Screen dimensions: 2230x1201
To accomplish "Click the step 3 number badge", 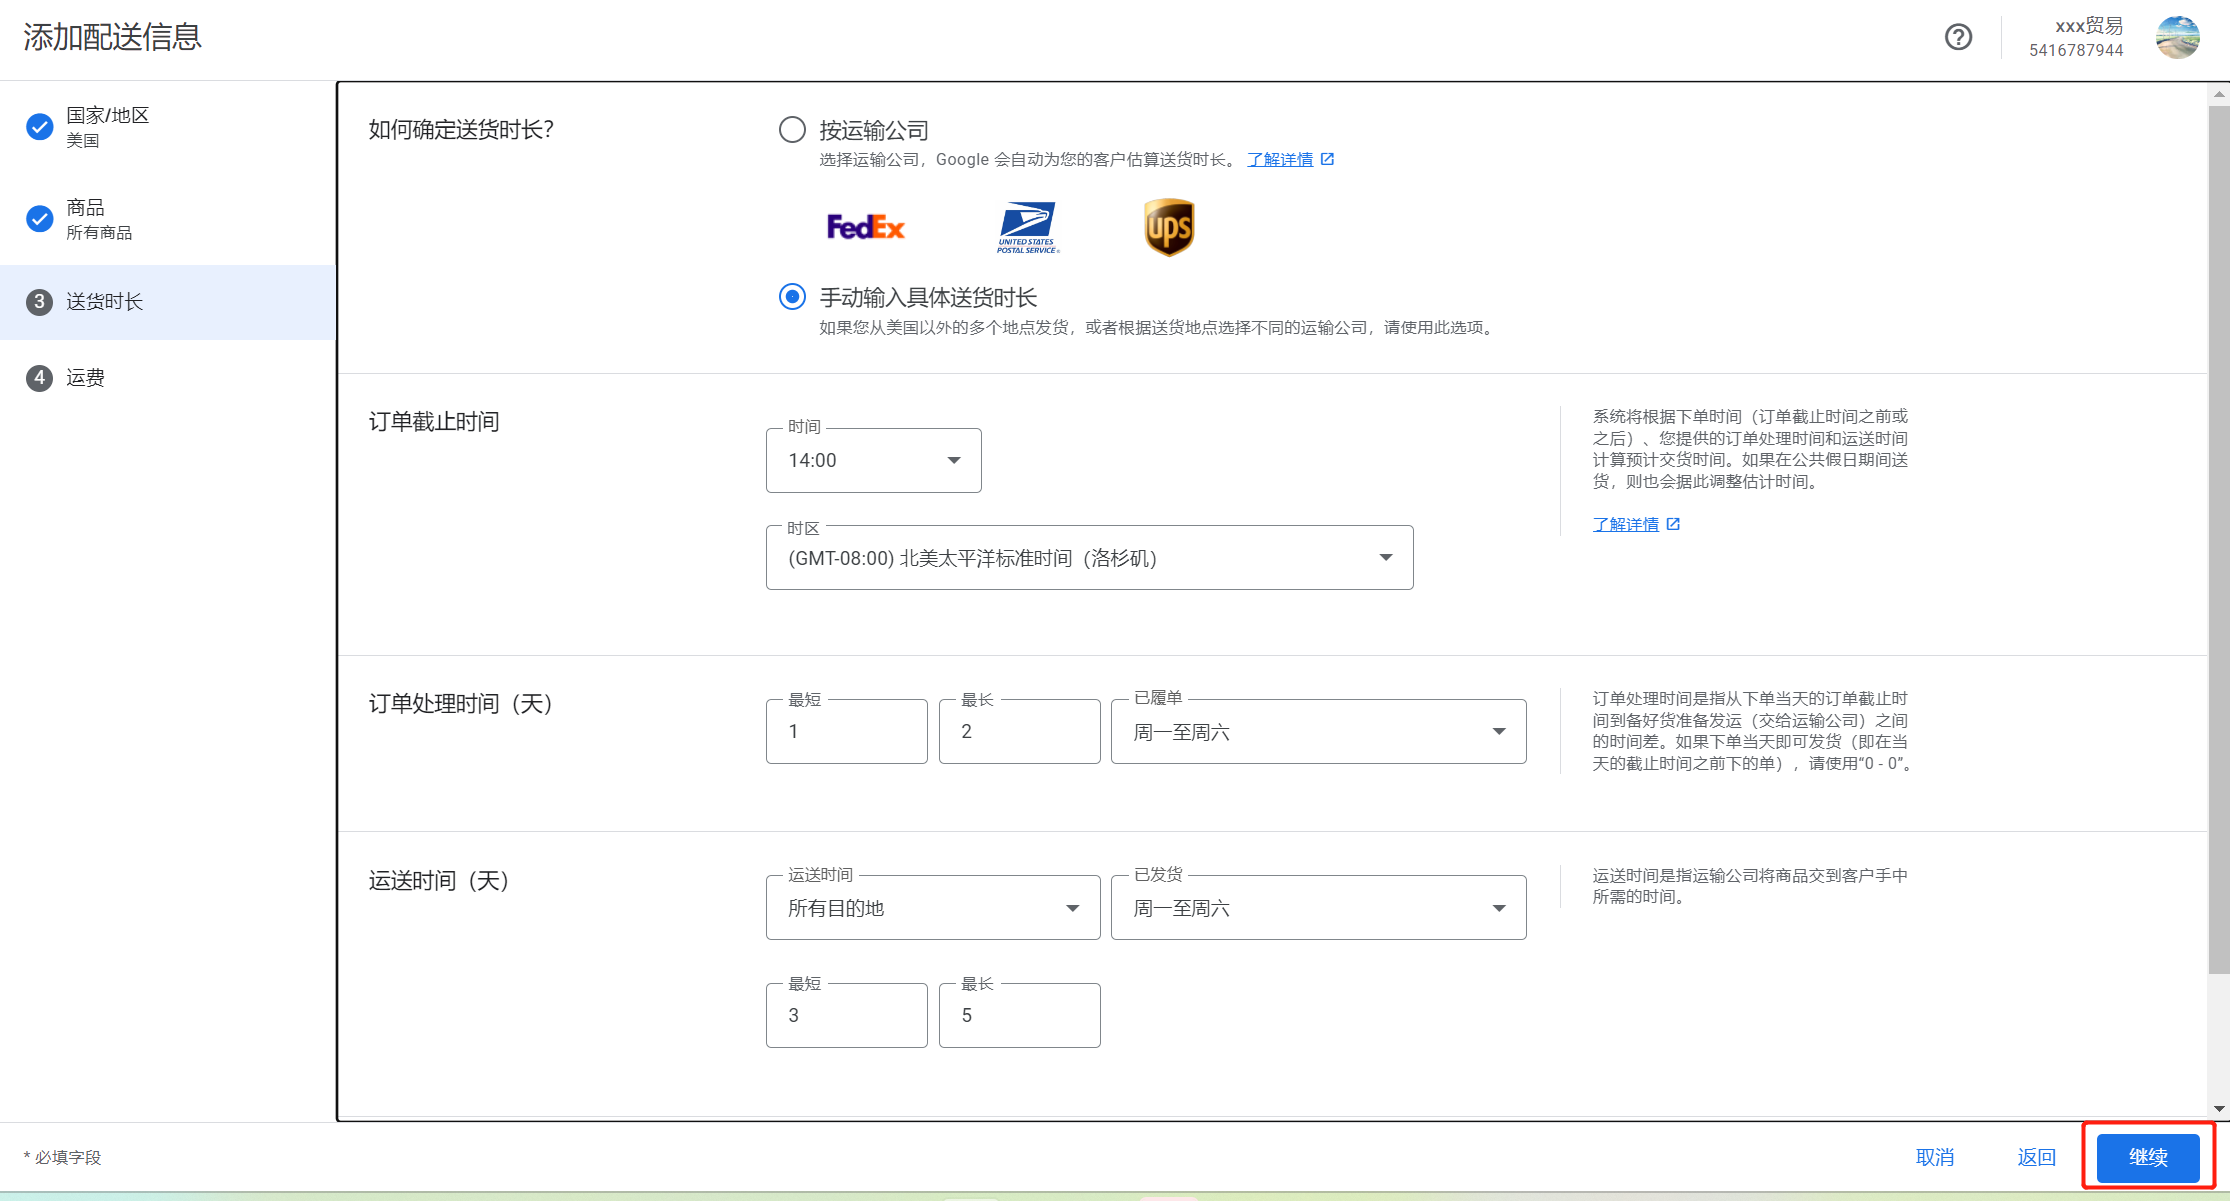I will tap(39, 302).
